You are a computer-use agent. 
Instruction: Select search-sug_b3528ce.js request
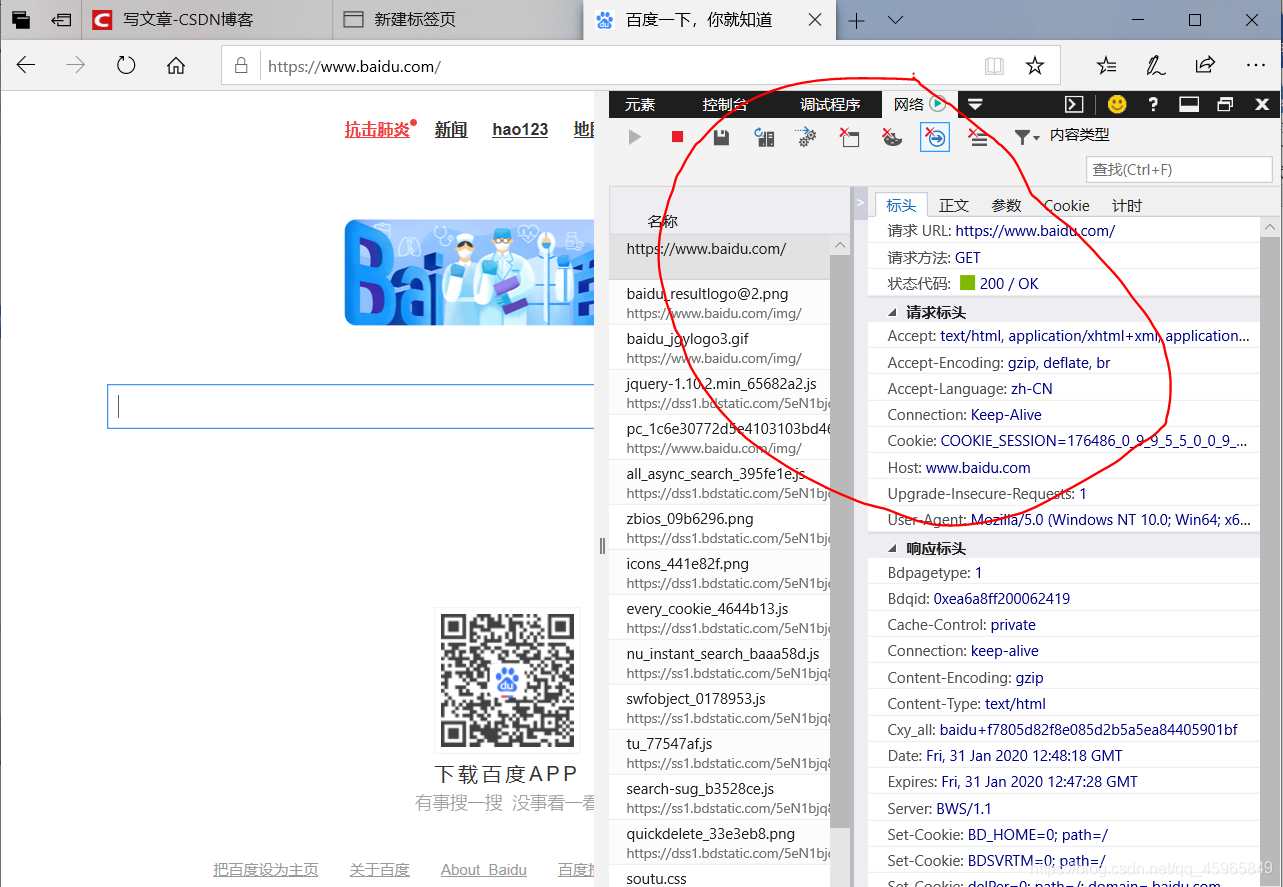click(720, 797)
